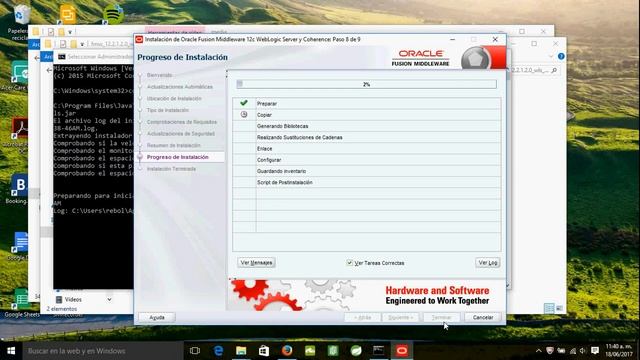The image size is (640, 360).
Task: Open Task View from the taskbar
Action: tap(195, 351)
